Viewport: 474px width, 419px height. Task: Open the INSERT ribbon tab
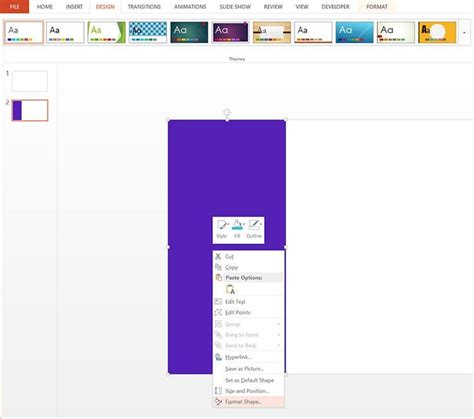point(74,7)
